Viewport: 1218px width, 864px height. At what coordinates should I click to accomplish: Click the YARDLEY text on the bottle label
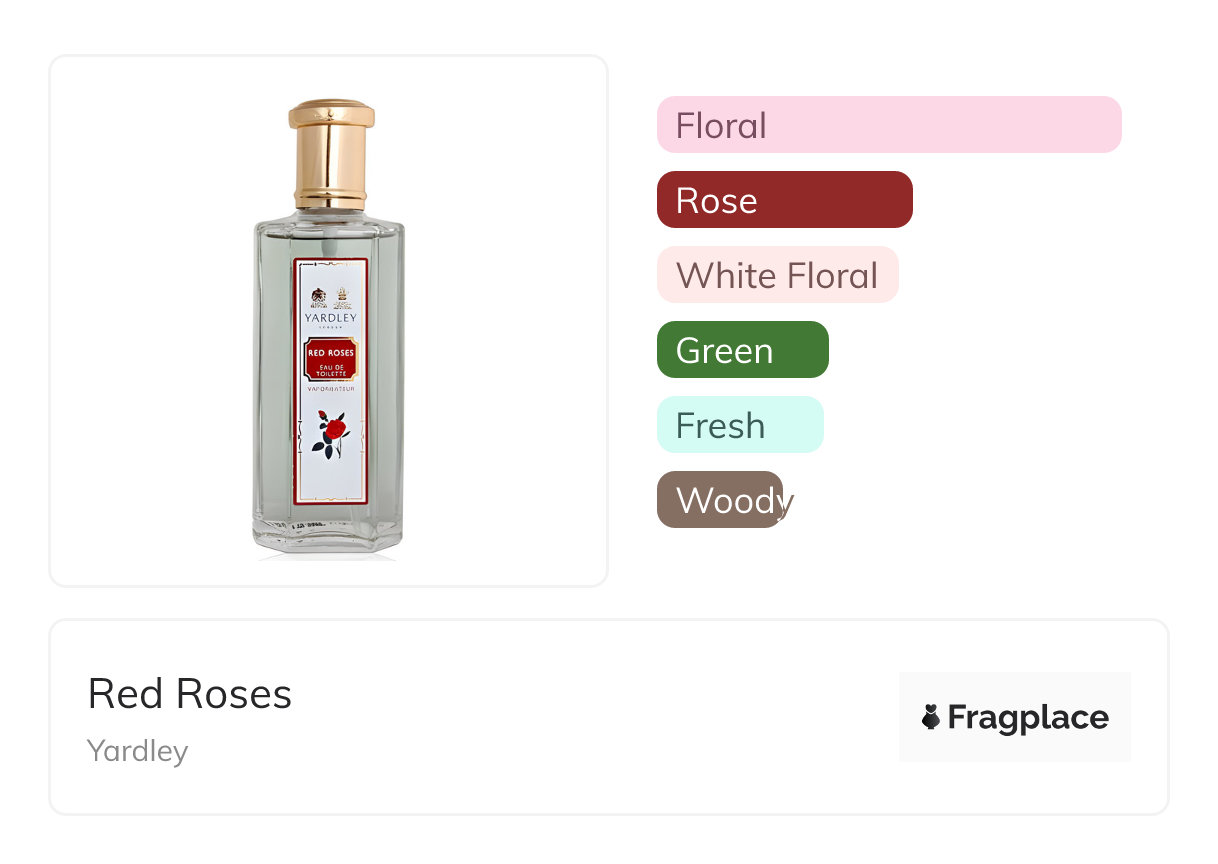[x=331, y=318]
